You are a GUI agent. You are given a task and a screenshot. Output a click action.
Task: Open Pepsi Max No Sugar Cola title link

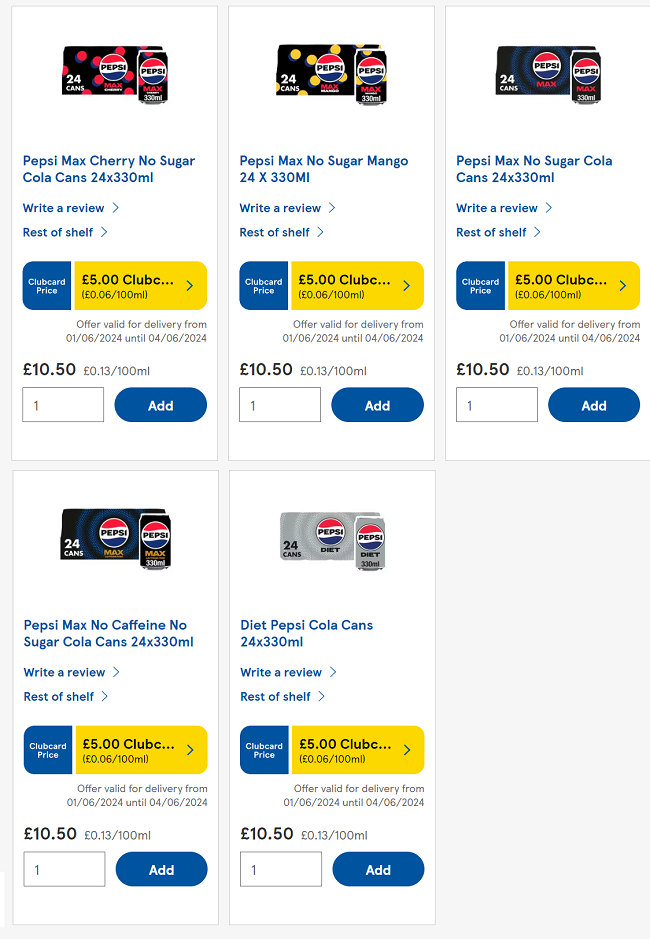point(534,169)
